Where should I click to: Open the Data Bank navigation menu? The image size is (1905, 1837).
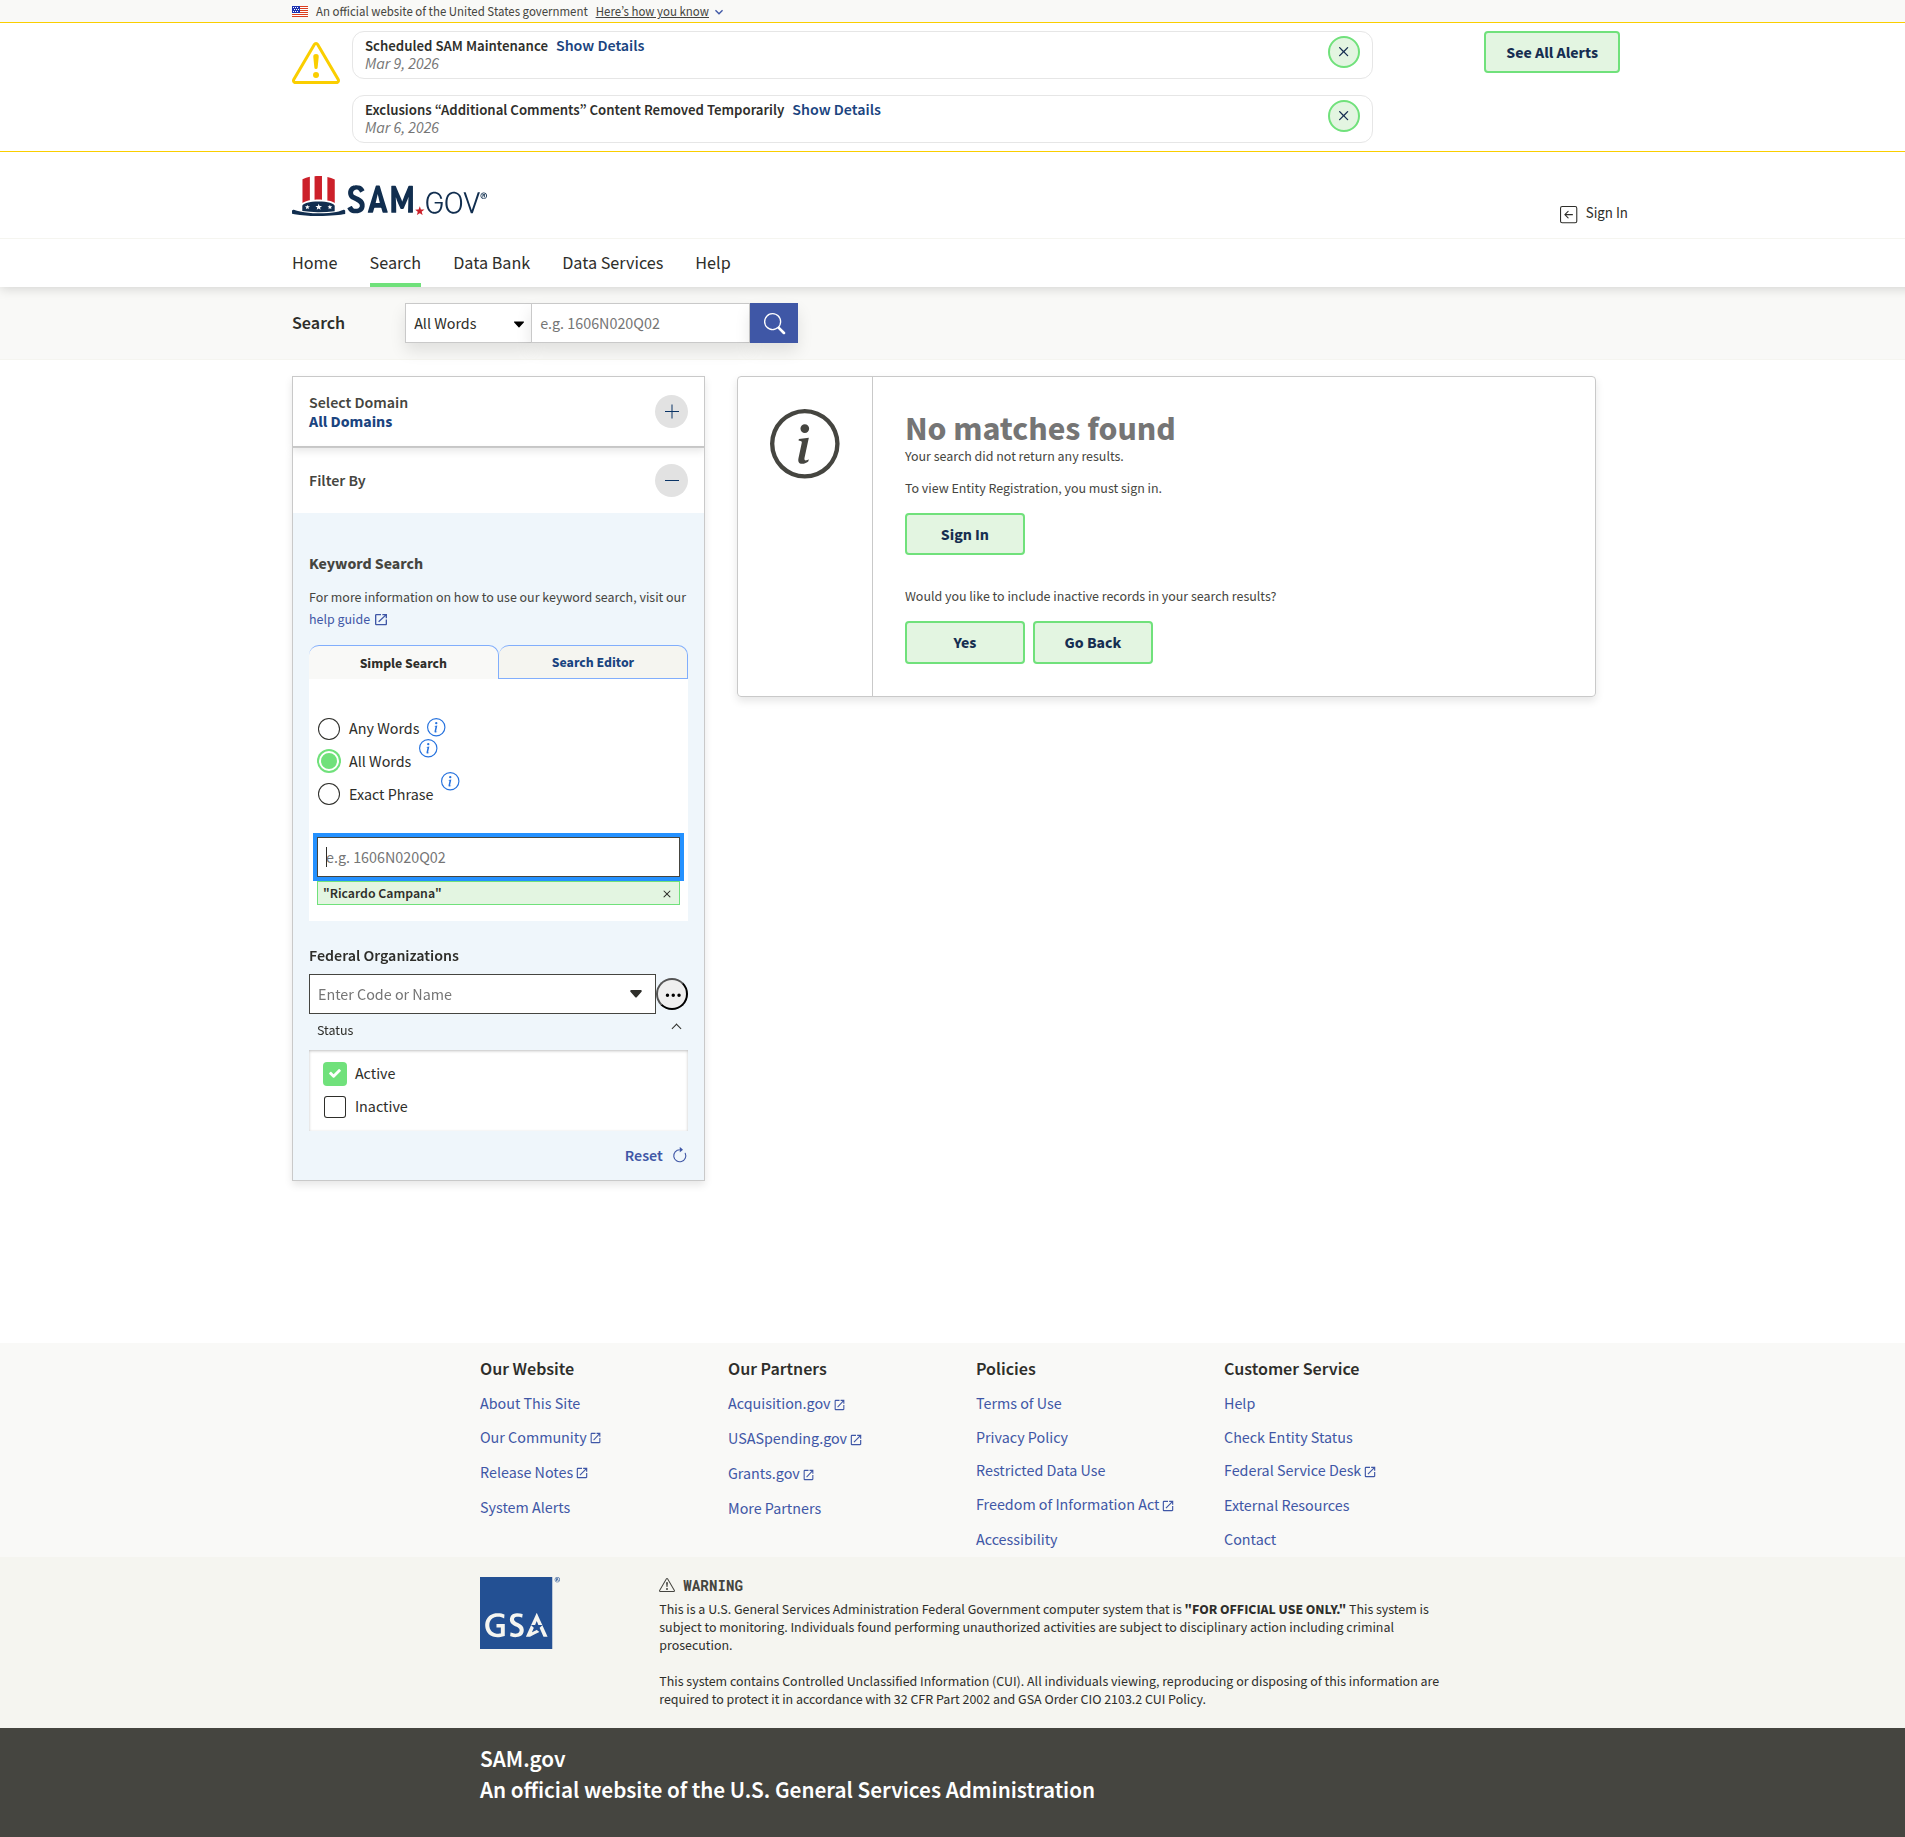pyautogui.click(x=491, y=263)
